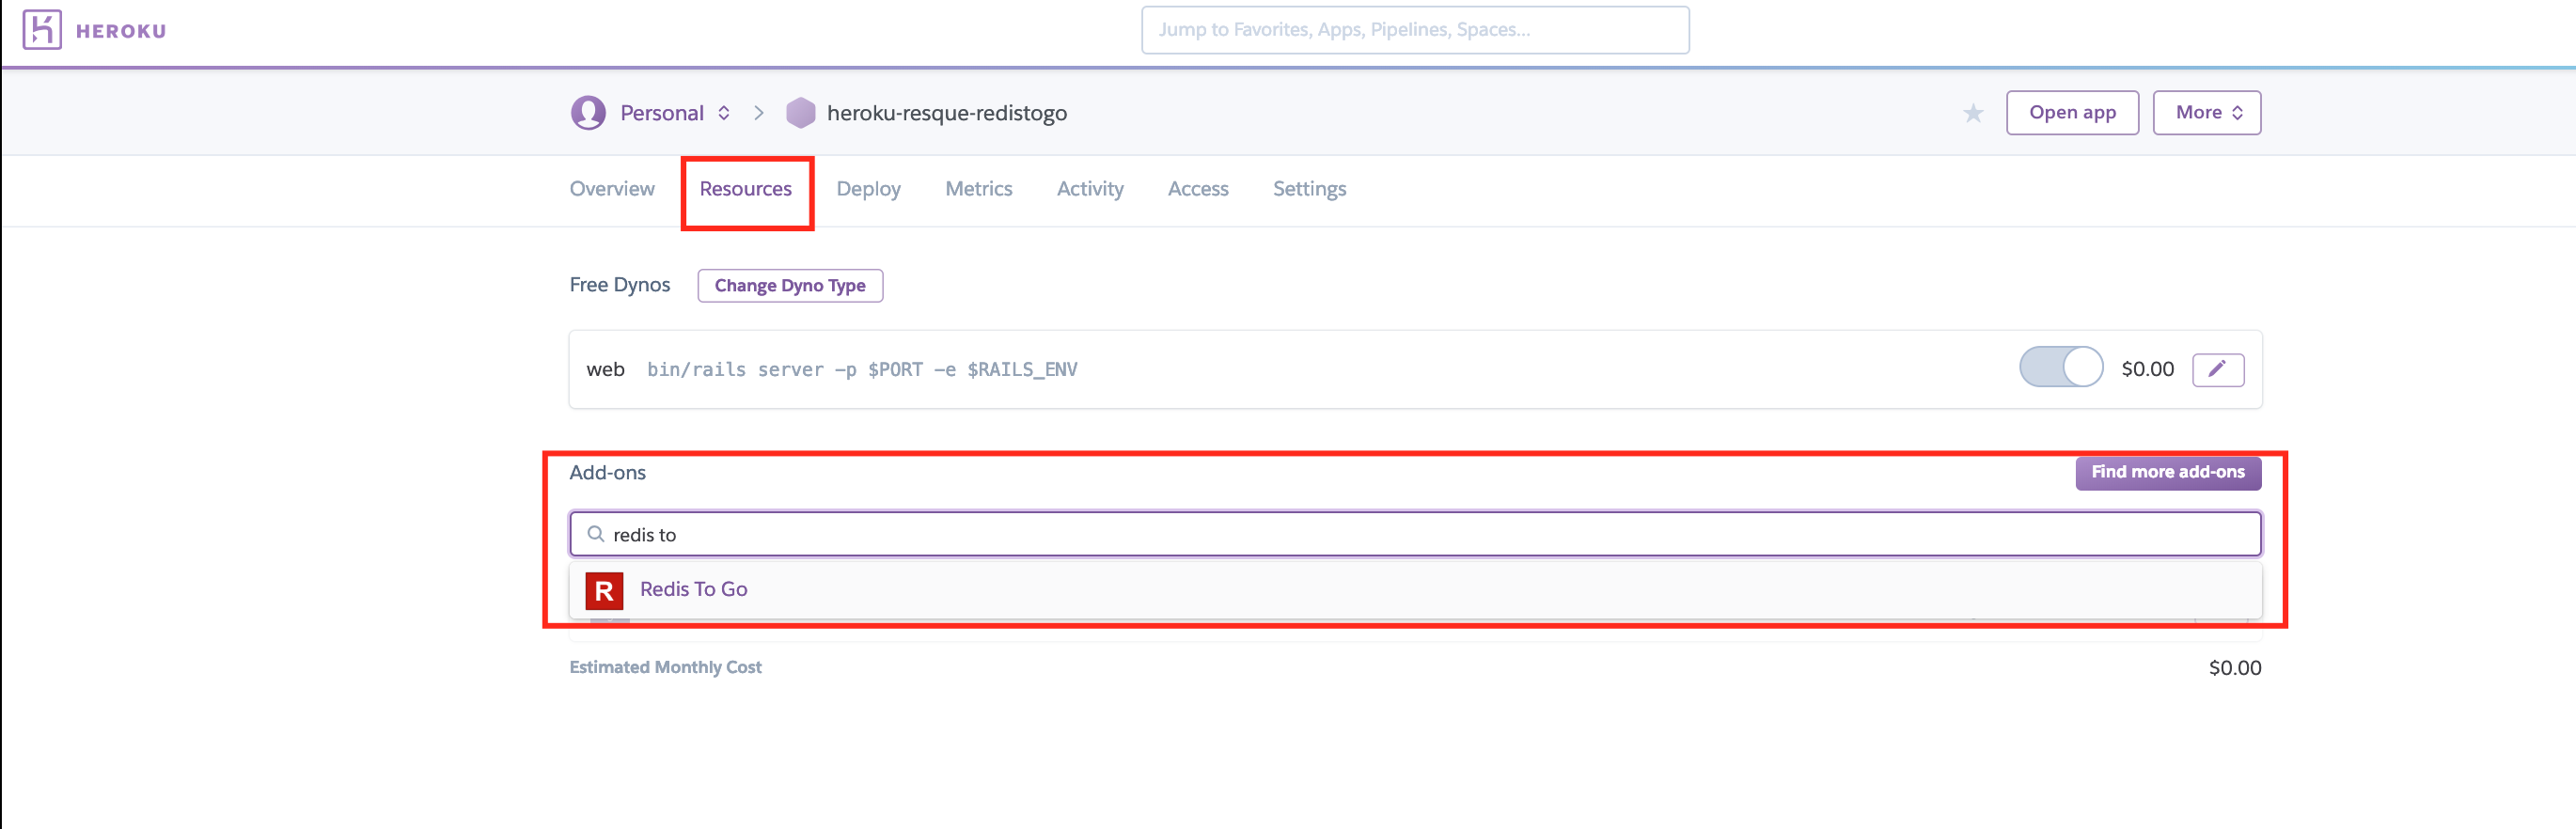This screenshot has width=2576, height=829.
Task: Select the Redis To Go suggestion
Action: pyautogui.click(x=1415, y=590)
